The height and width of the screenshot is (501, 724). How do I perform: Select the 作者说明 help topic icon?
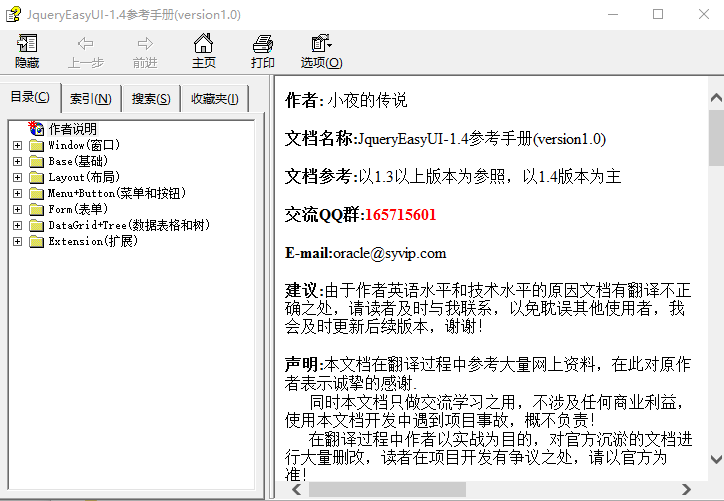click(x=37, y=129)
